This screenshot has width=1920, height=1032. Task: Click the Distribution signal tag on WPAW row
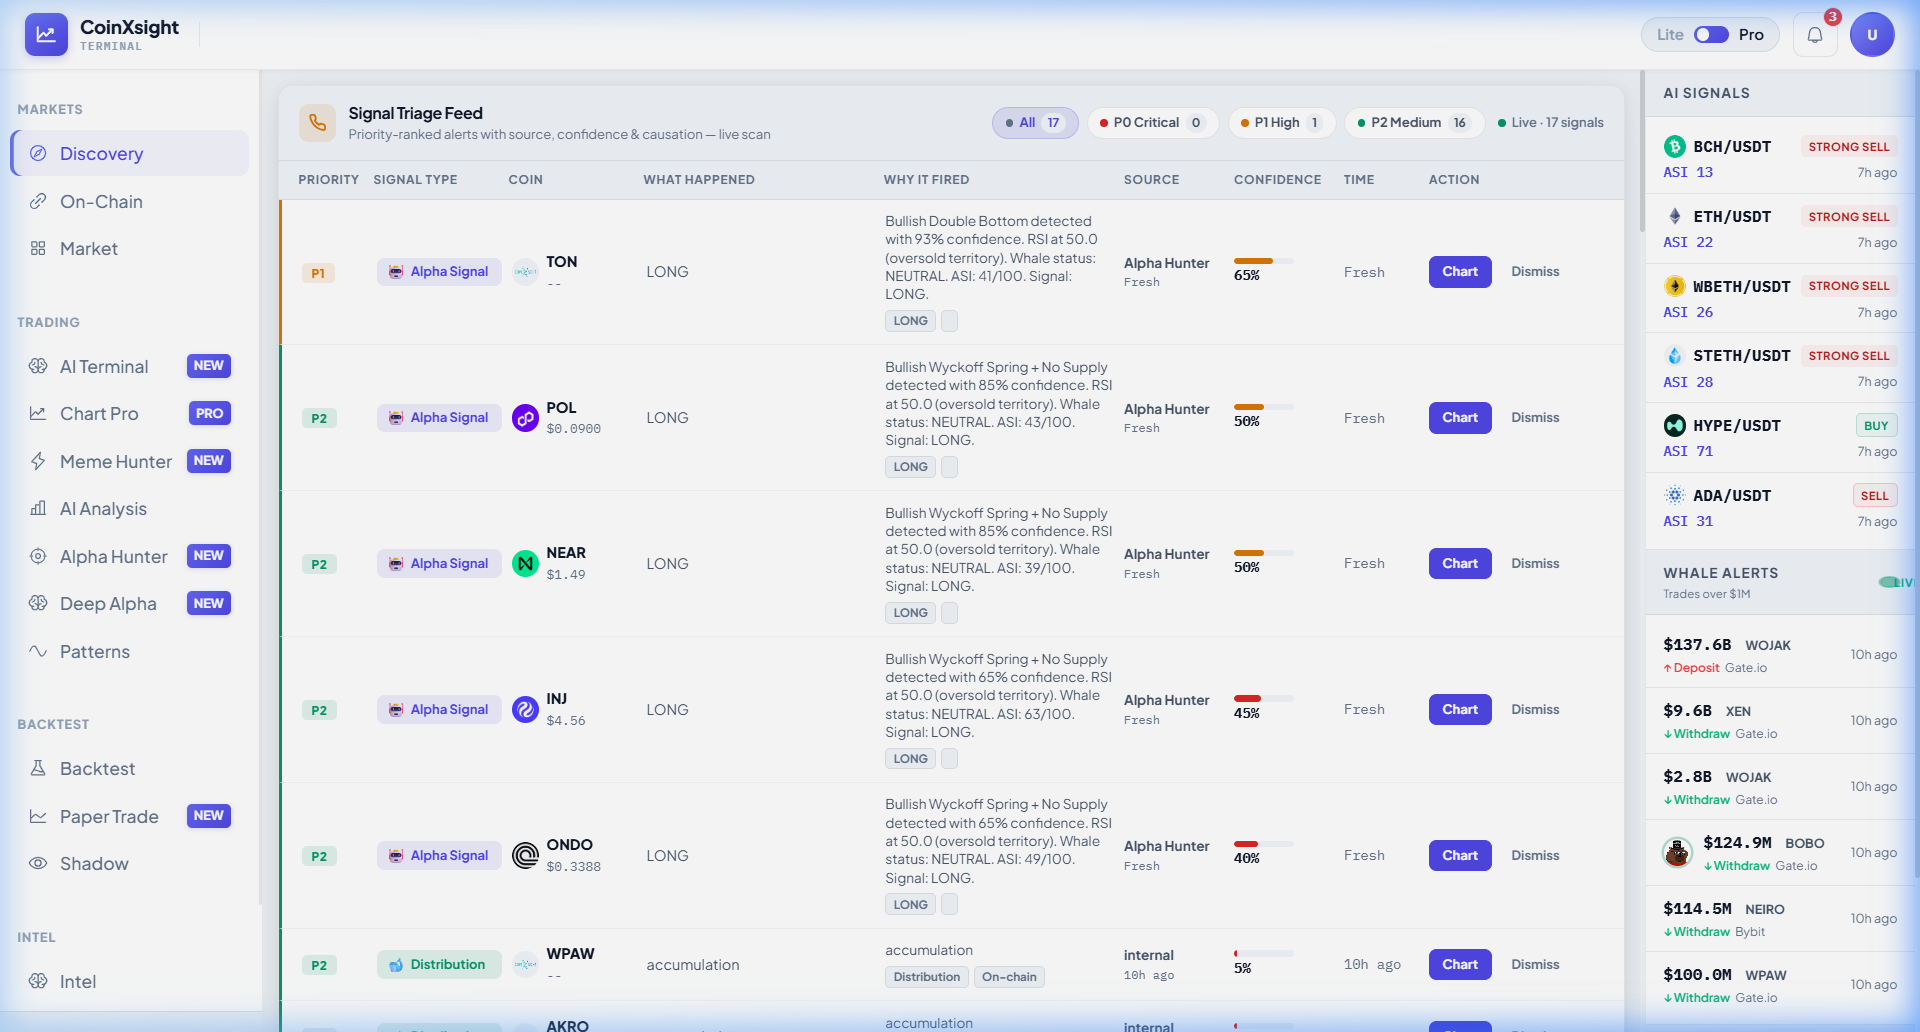(439, 965)
